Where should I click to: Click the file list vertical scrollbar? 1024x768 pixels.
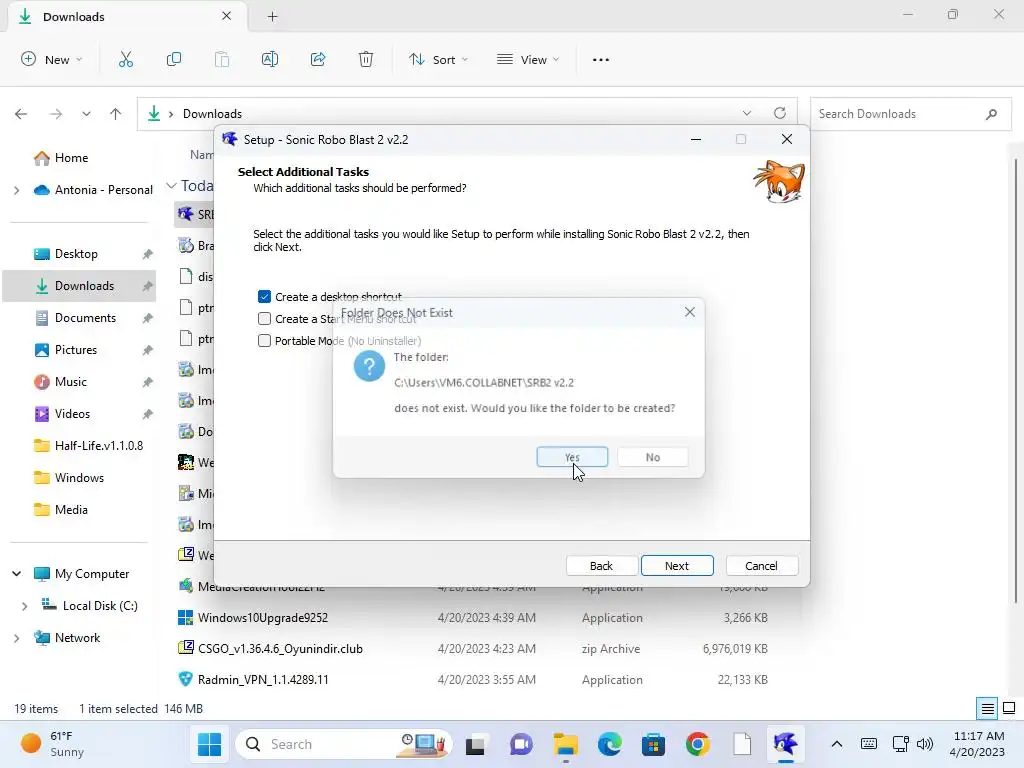point(1016,379)
